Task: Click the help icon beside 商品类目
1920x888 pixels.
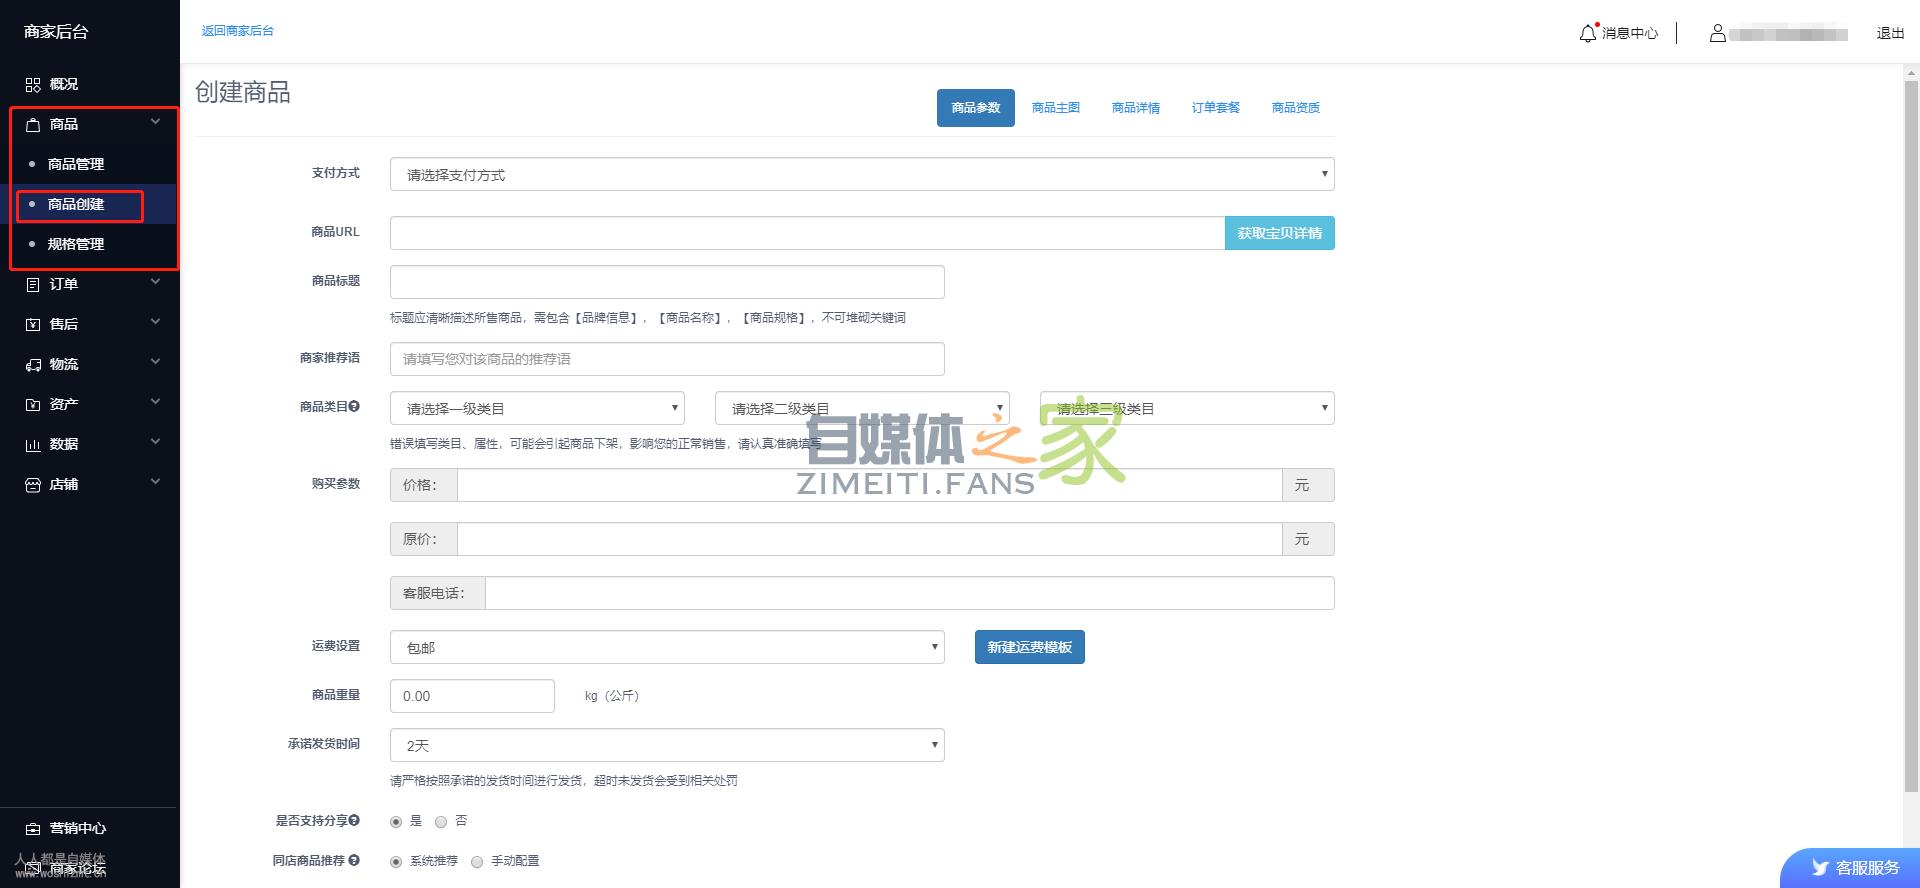Action: coord(354,406)
